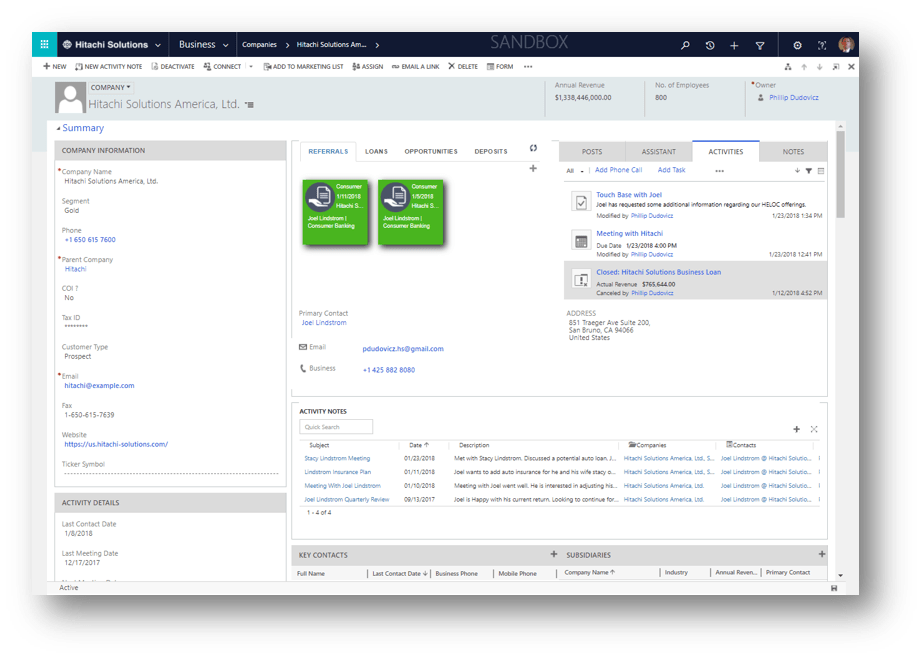Switch to the ASSISTANT tab
This screenshot has width=924, height=660.
659,151
